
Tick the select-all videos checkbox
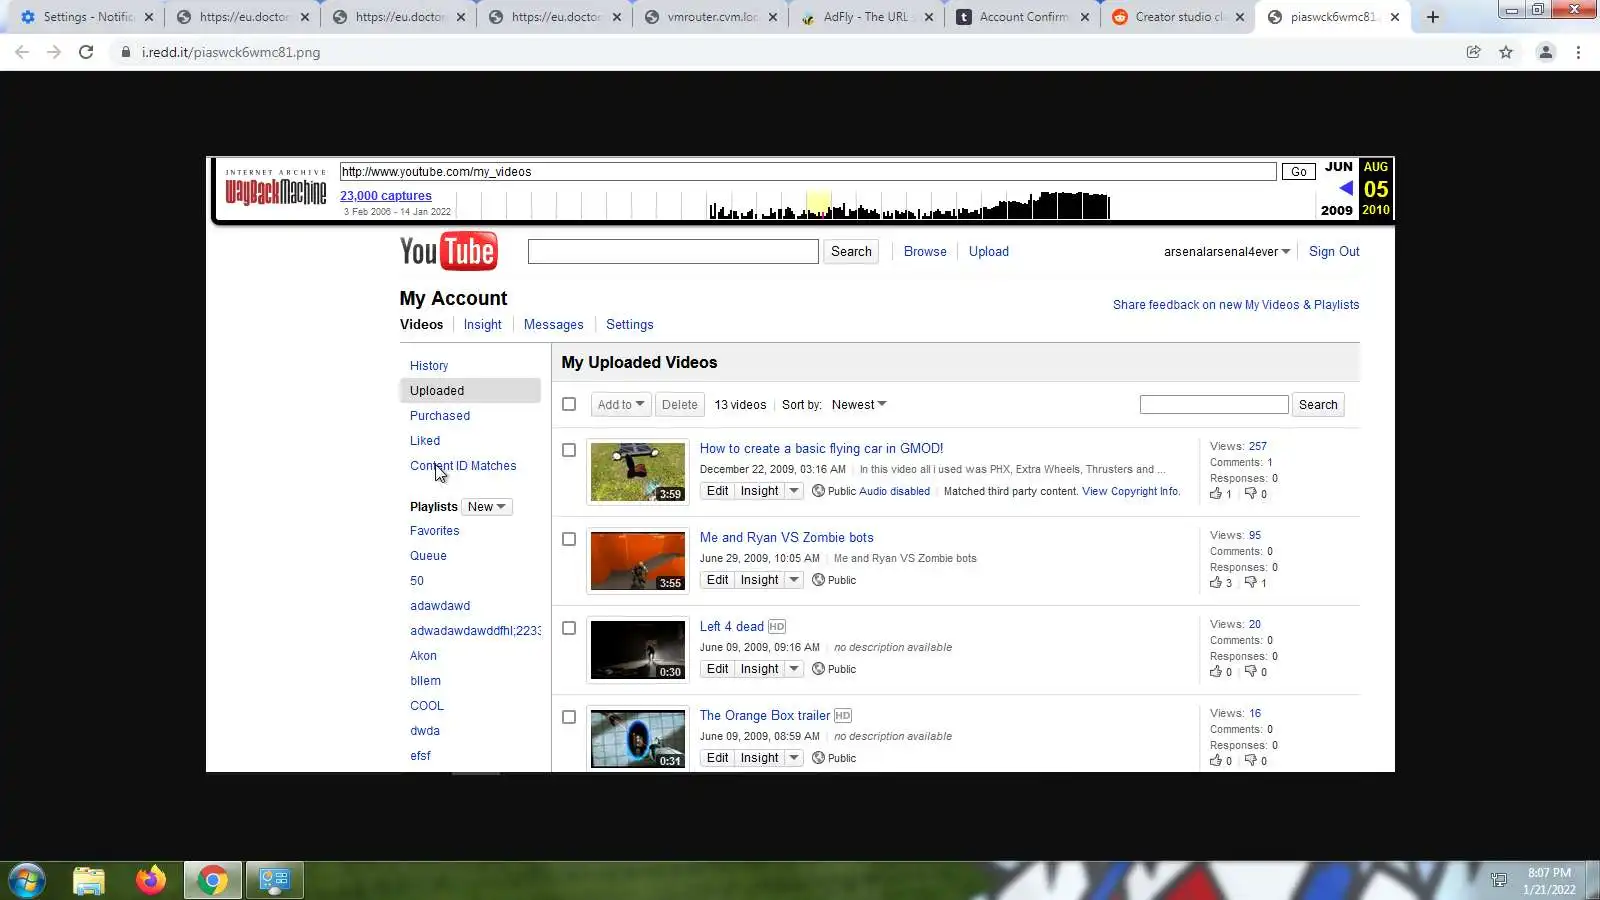click(569, 404)
